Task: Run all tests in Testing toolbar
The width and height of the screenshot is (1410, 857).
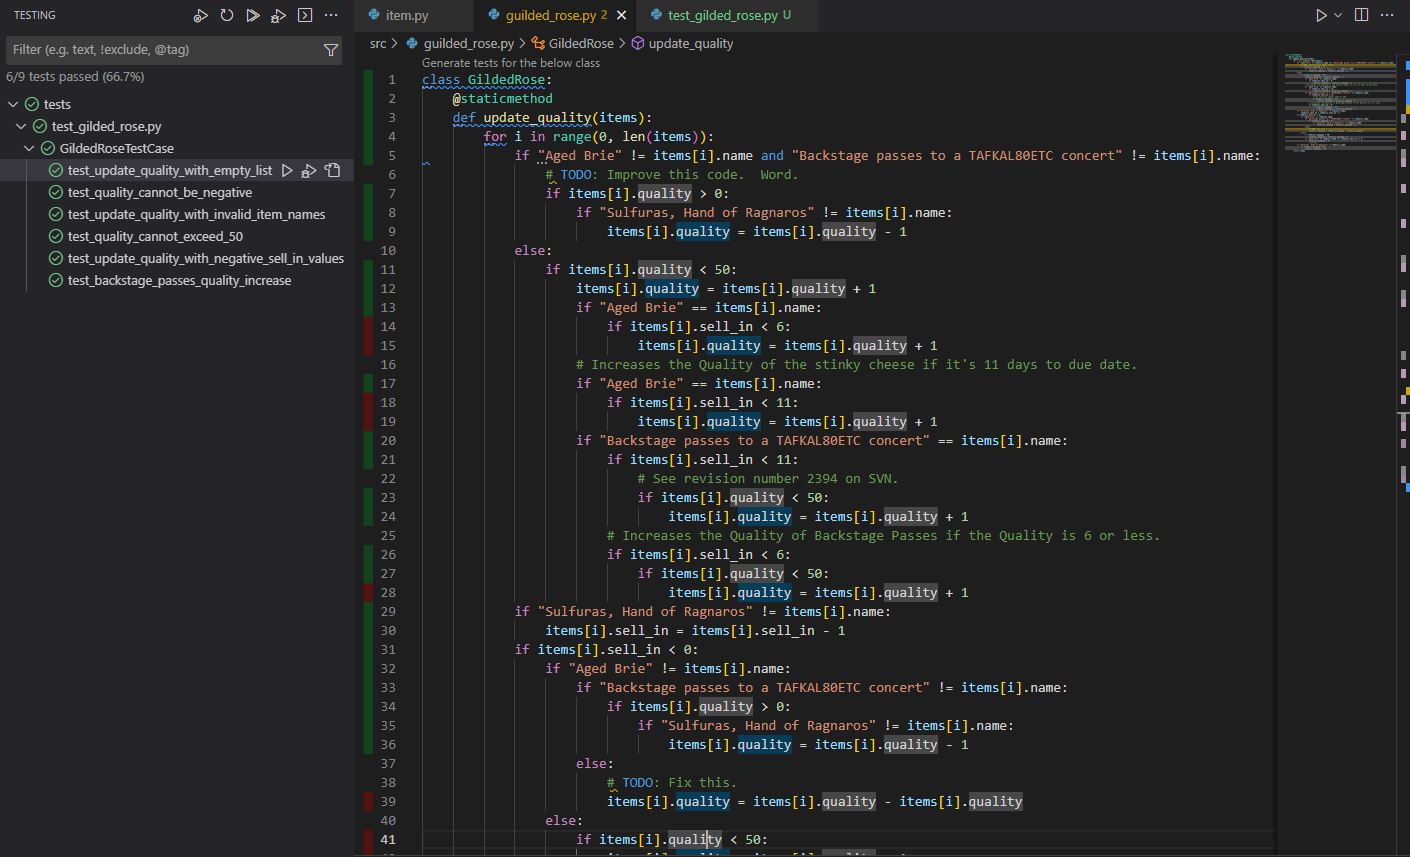Action: click(253, 15)
